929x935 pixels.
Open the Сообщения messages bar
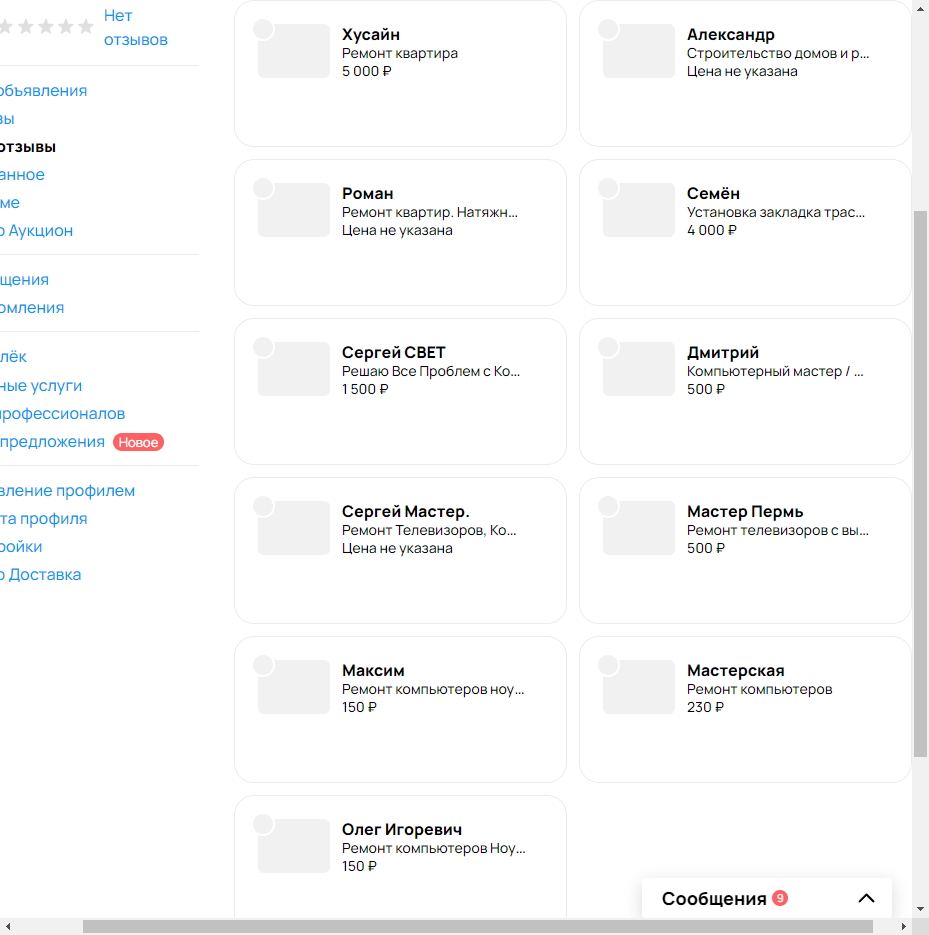tap(766, 898)
